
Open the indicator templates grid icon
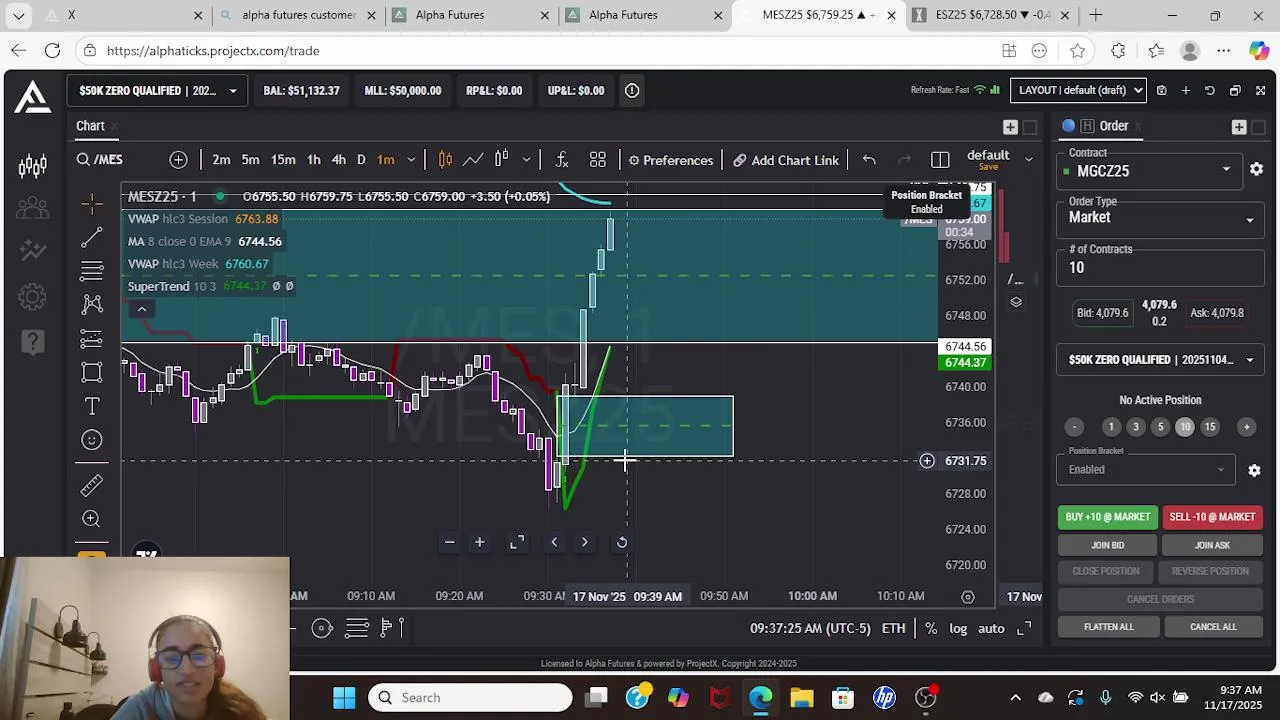click(x=598, y=160)
